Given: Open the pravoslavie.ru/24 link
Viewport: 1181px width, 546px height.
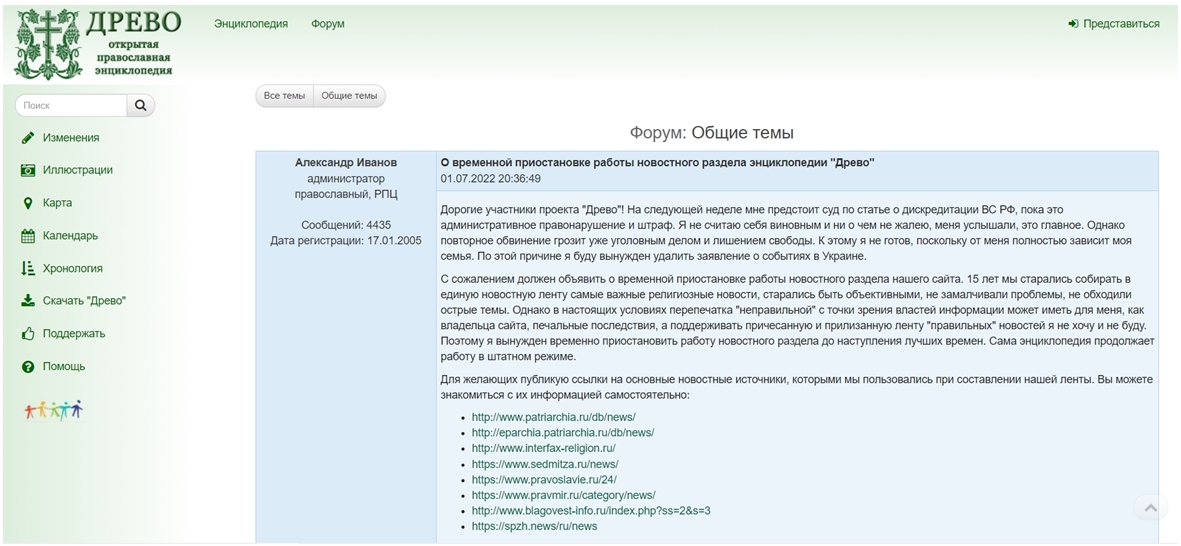Looking at the screenshot, I should pyautogui.click(x=545, y=480).
